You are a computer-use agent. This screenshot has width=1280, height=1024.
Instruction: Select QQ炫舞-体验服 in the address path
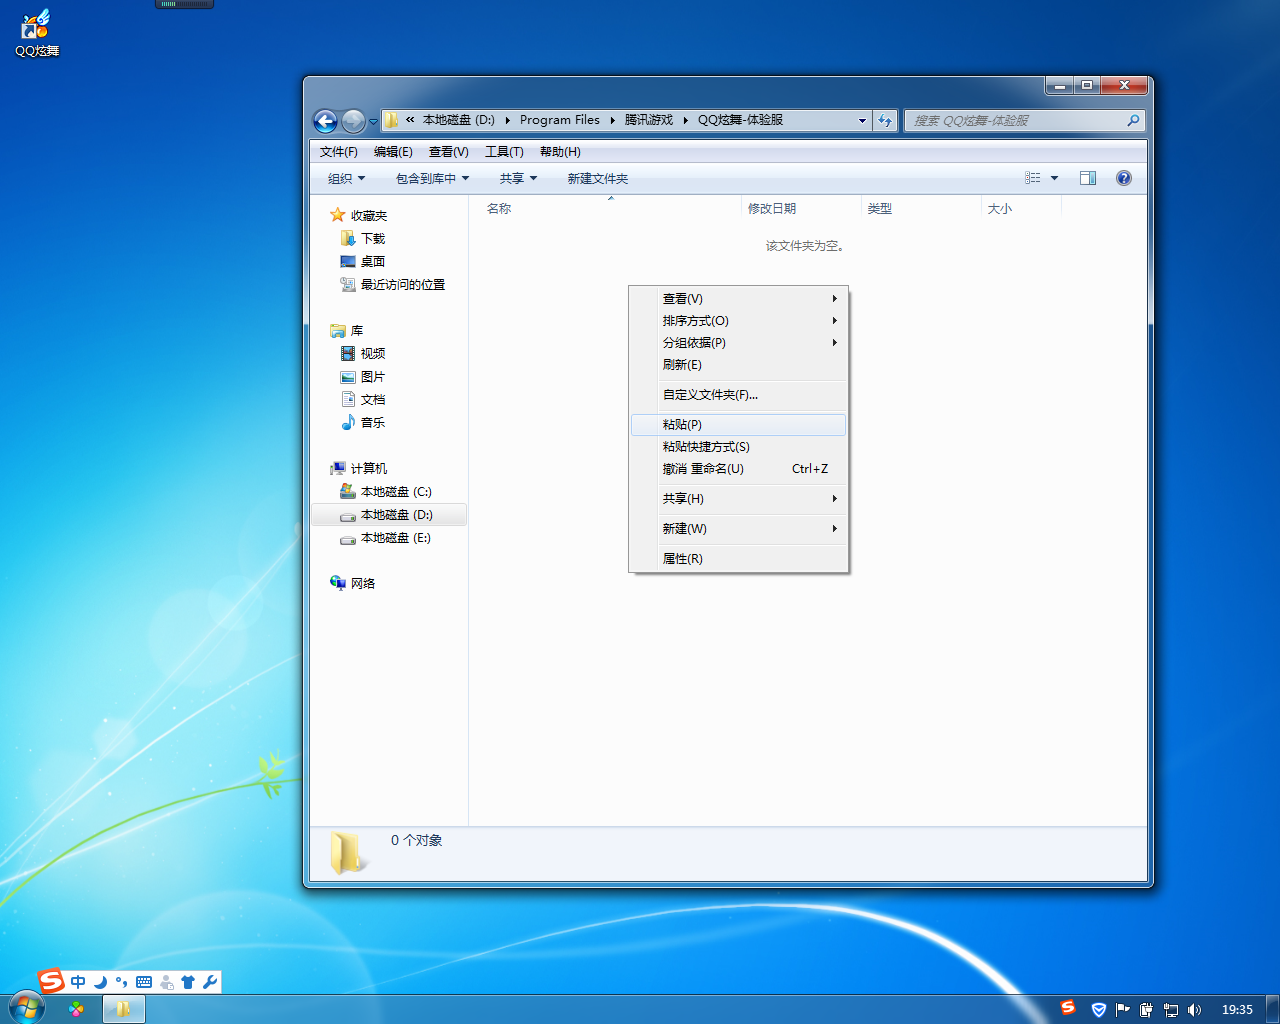point(740,120)
